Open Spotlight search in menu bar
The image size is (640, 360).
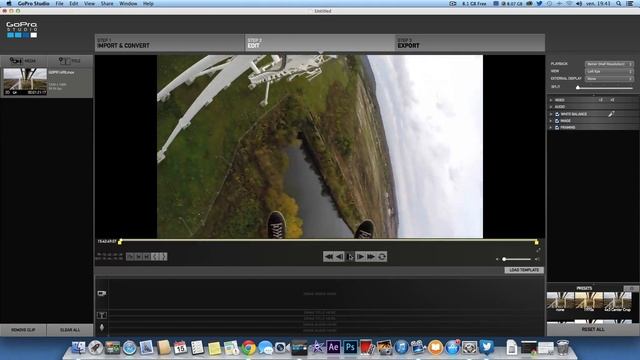pos(619,3)
